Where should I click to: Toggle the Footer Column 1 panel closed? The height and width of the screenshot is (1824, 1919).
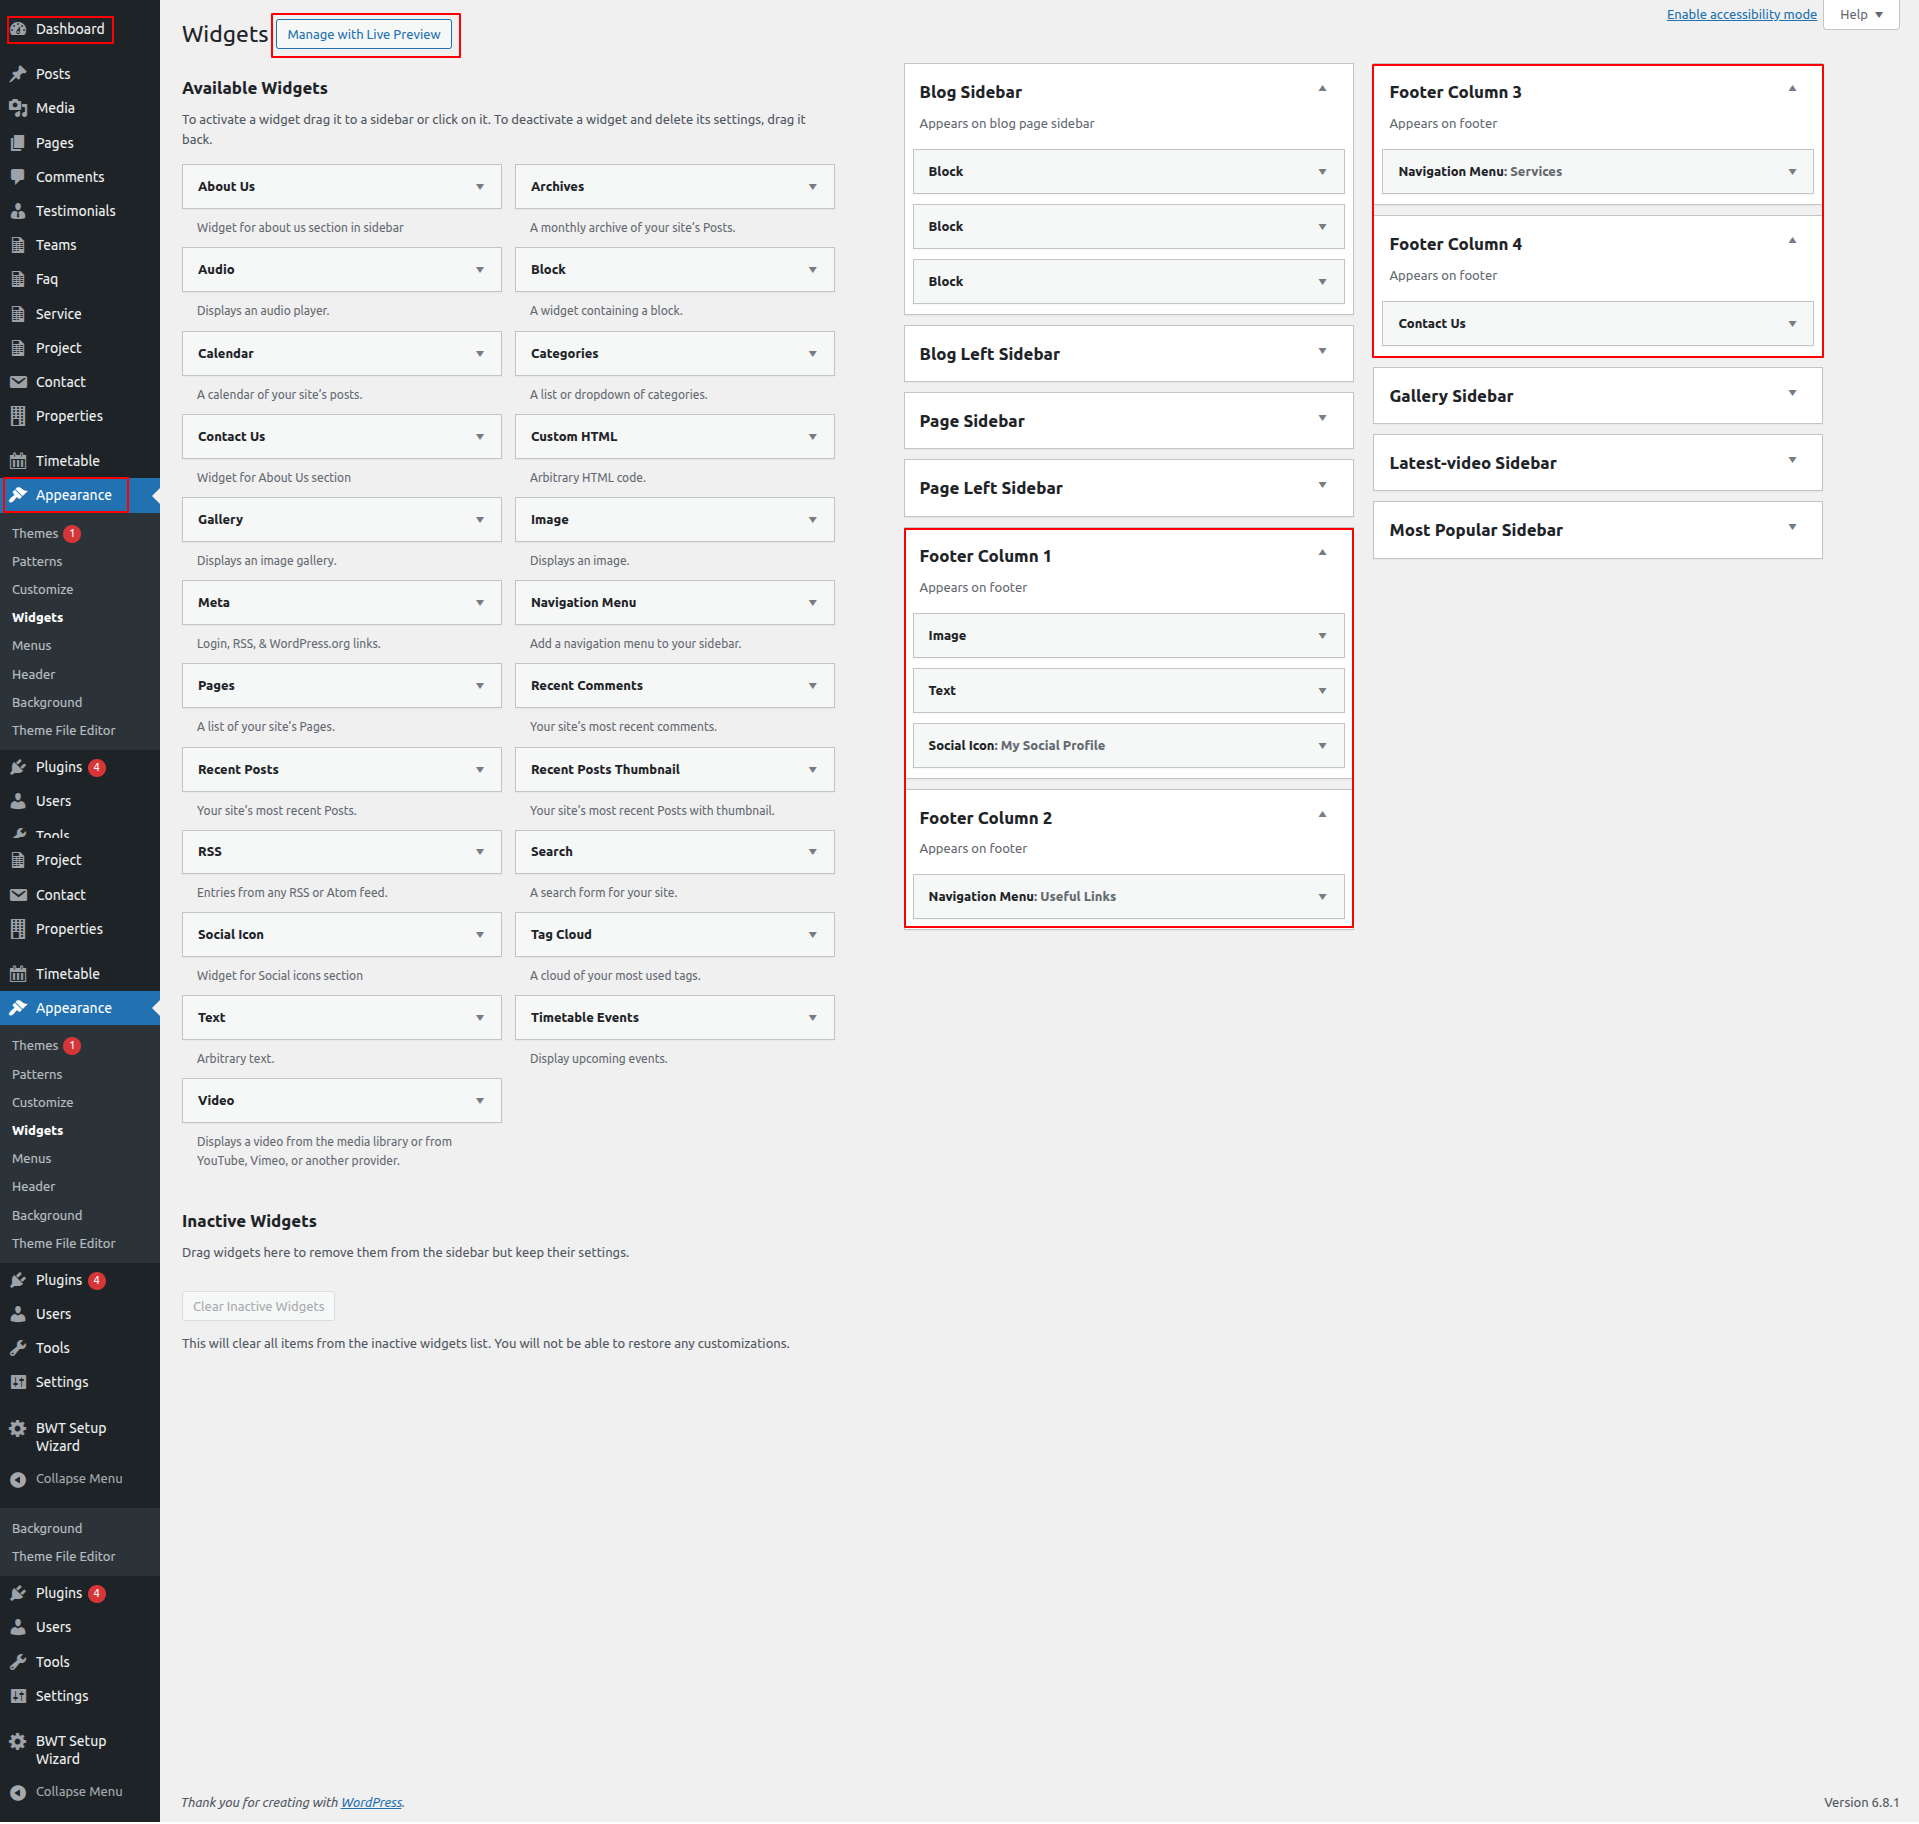click(x=1322, y=554)
